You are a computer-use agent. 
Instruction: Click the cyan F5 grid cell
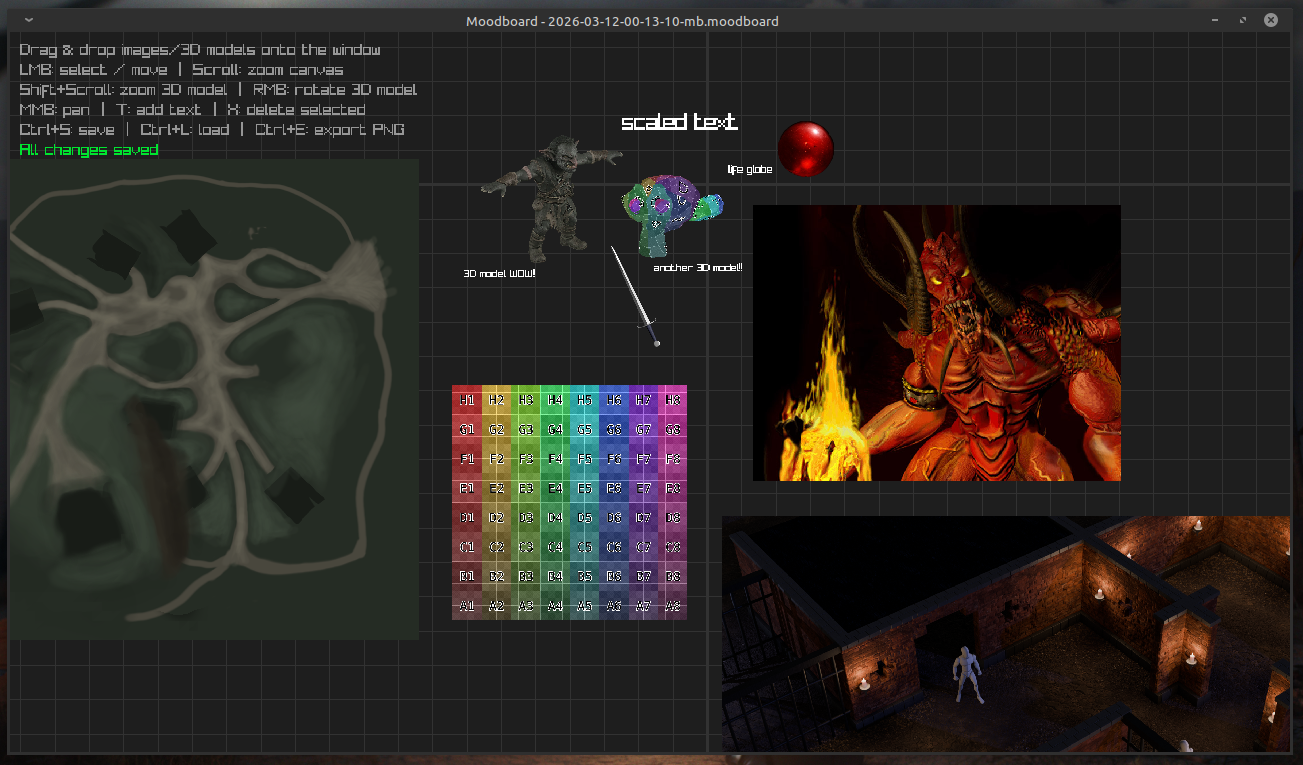click(x=585, y=459)
